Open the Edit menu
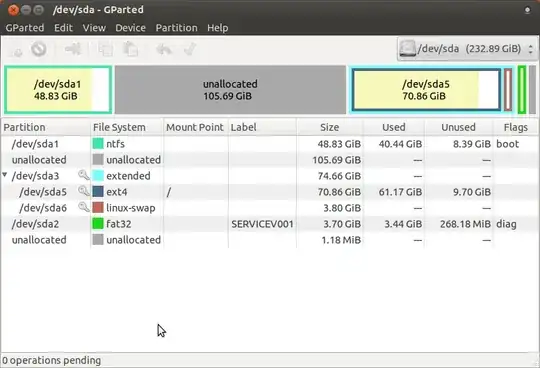 tap(63, 28)
